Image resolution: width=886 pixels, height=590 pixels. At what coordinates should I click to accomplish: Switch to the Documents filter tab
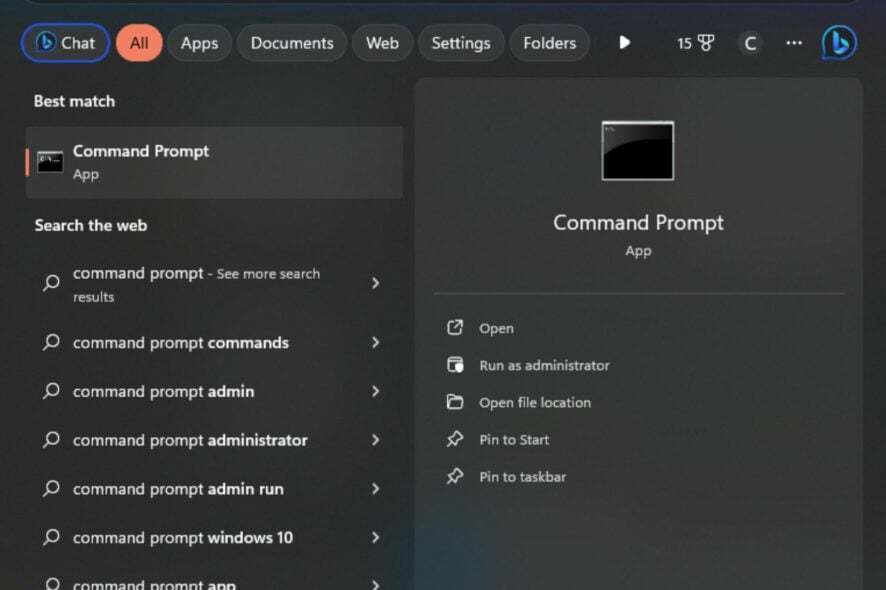(x=292, y=43)
